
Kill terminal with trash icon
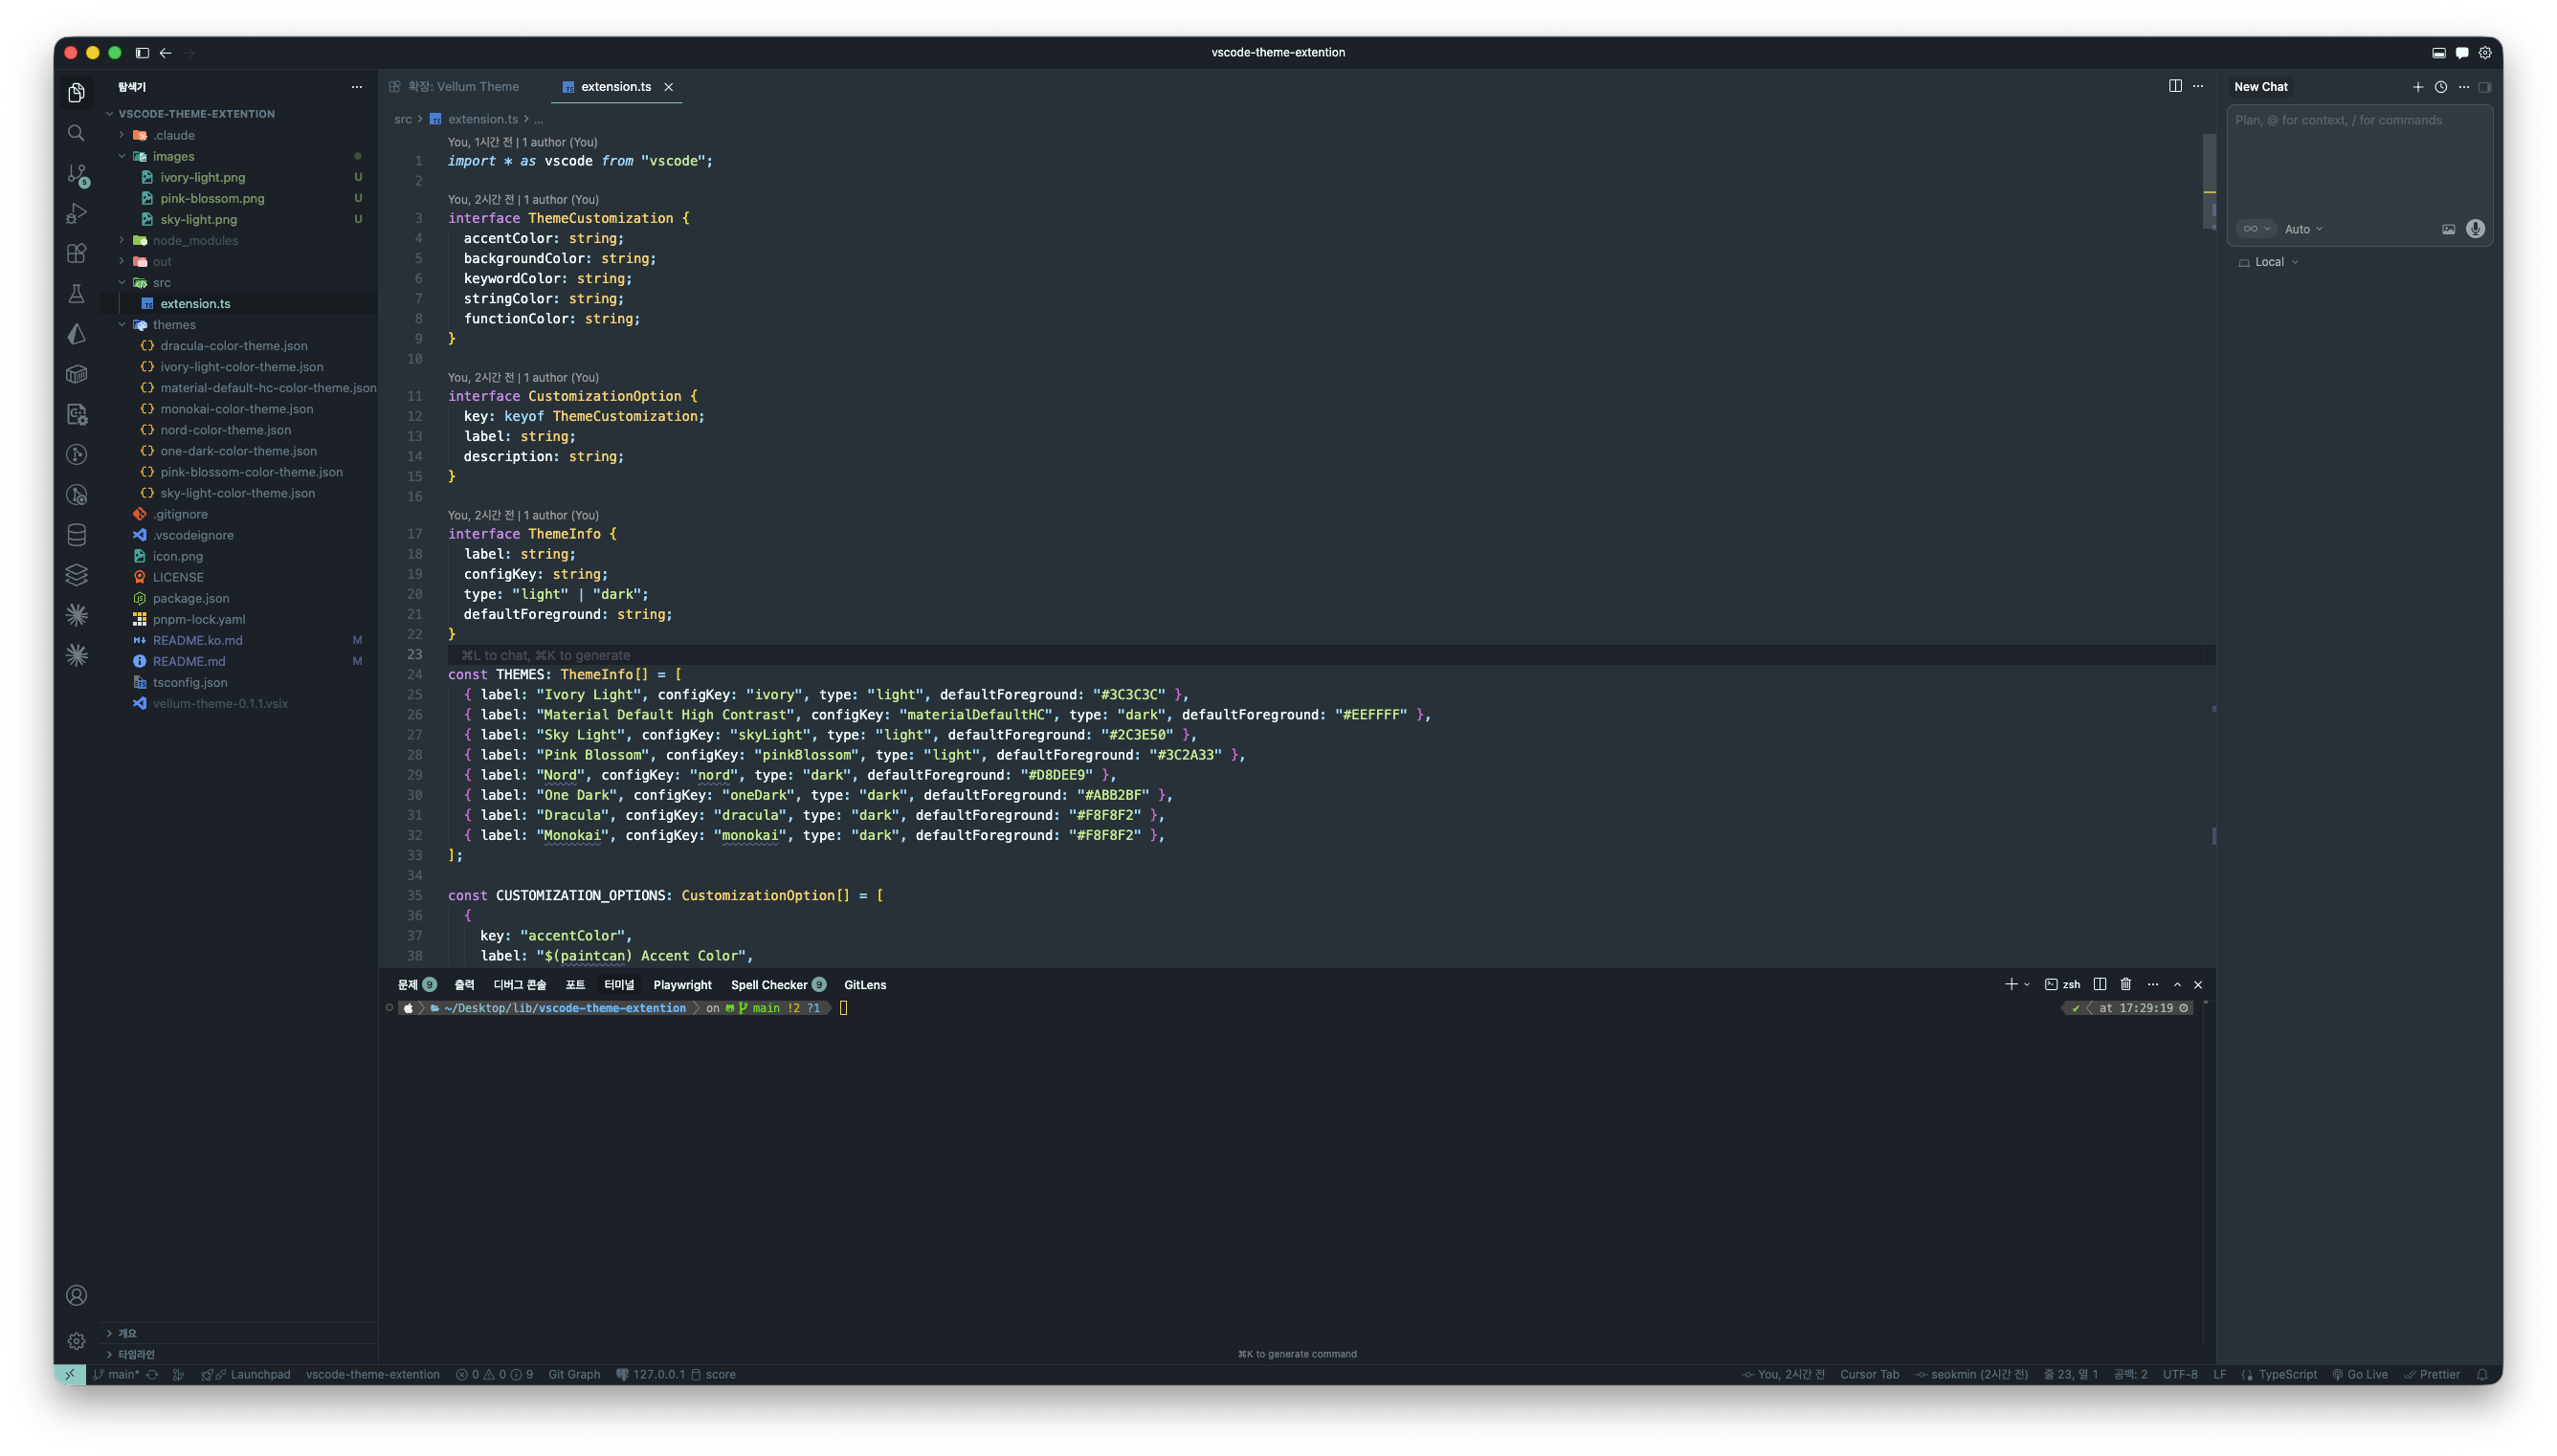point(2125,984)
